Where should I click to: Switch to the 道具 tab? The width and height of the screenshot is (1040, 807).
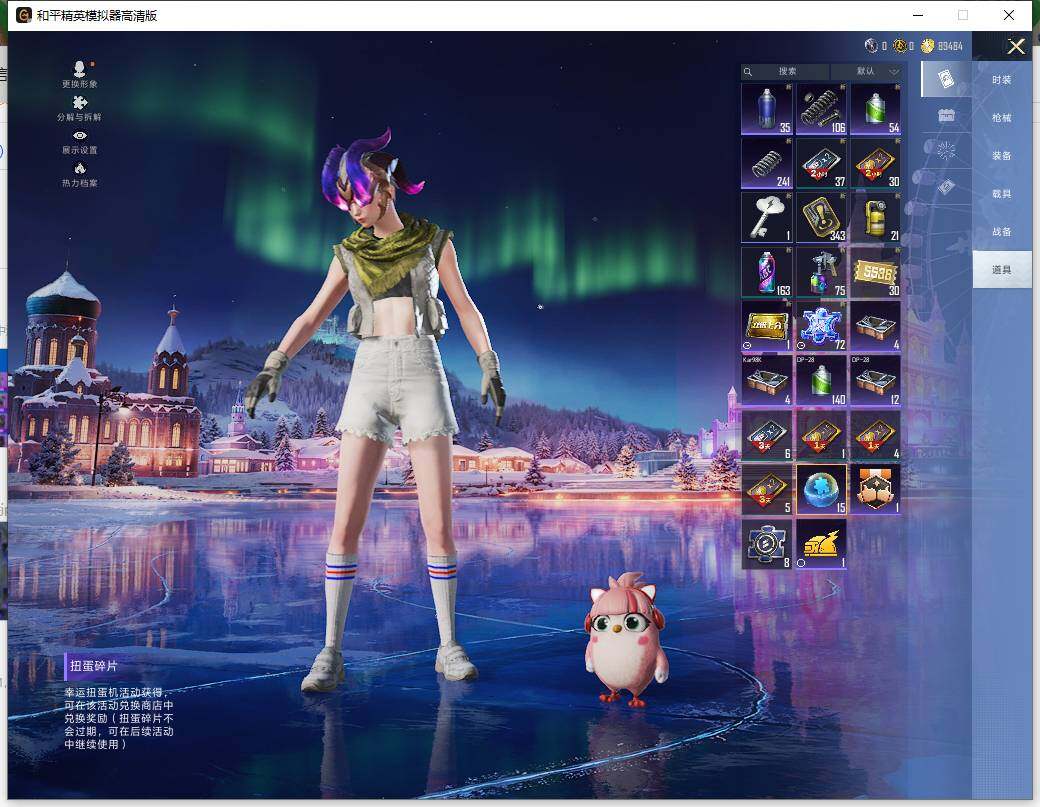click(x=1002, y=269)
